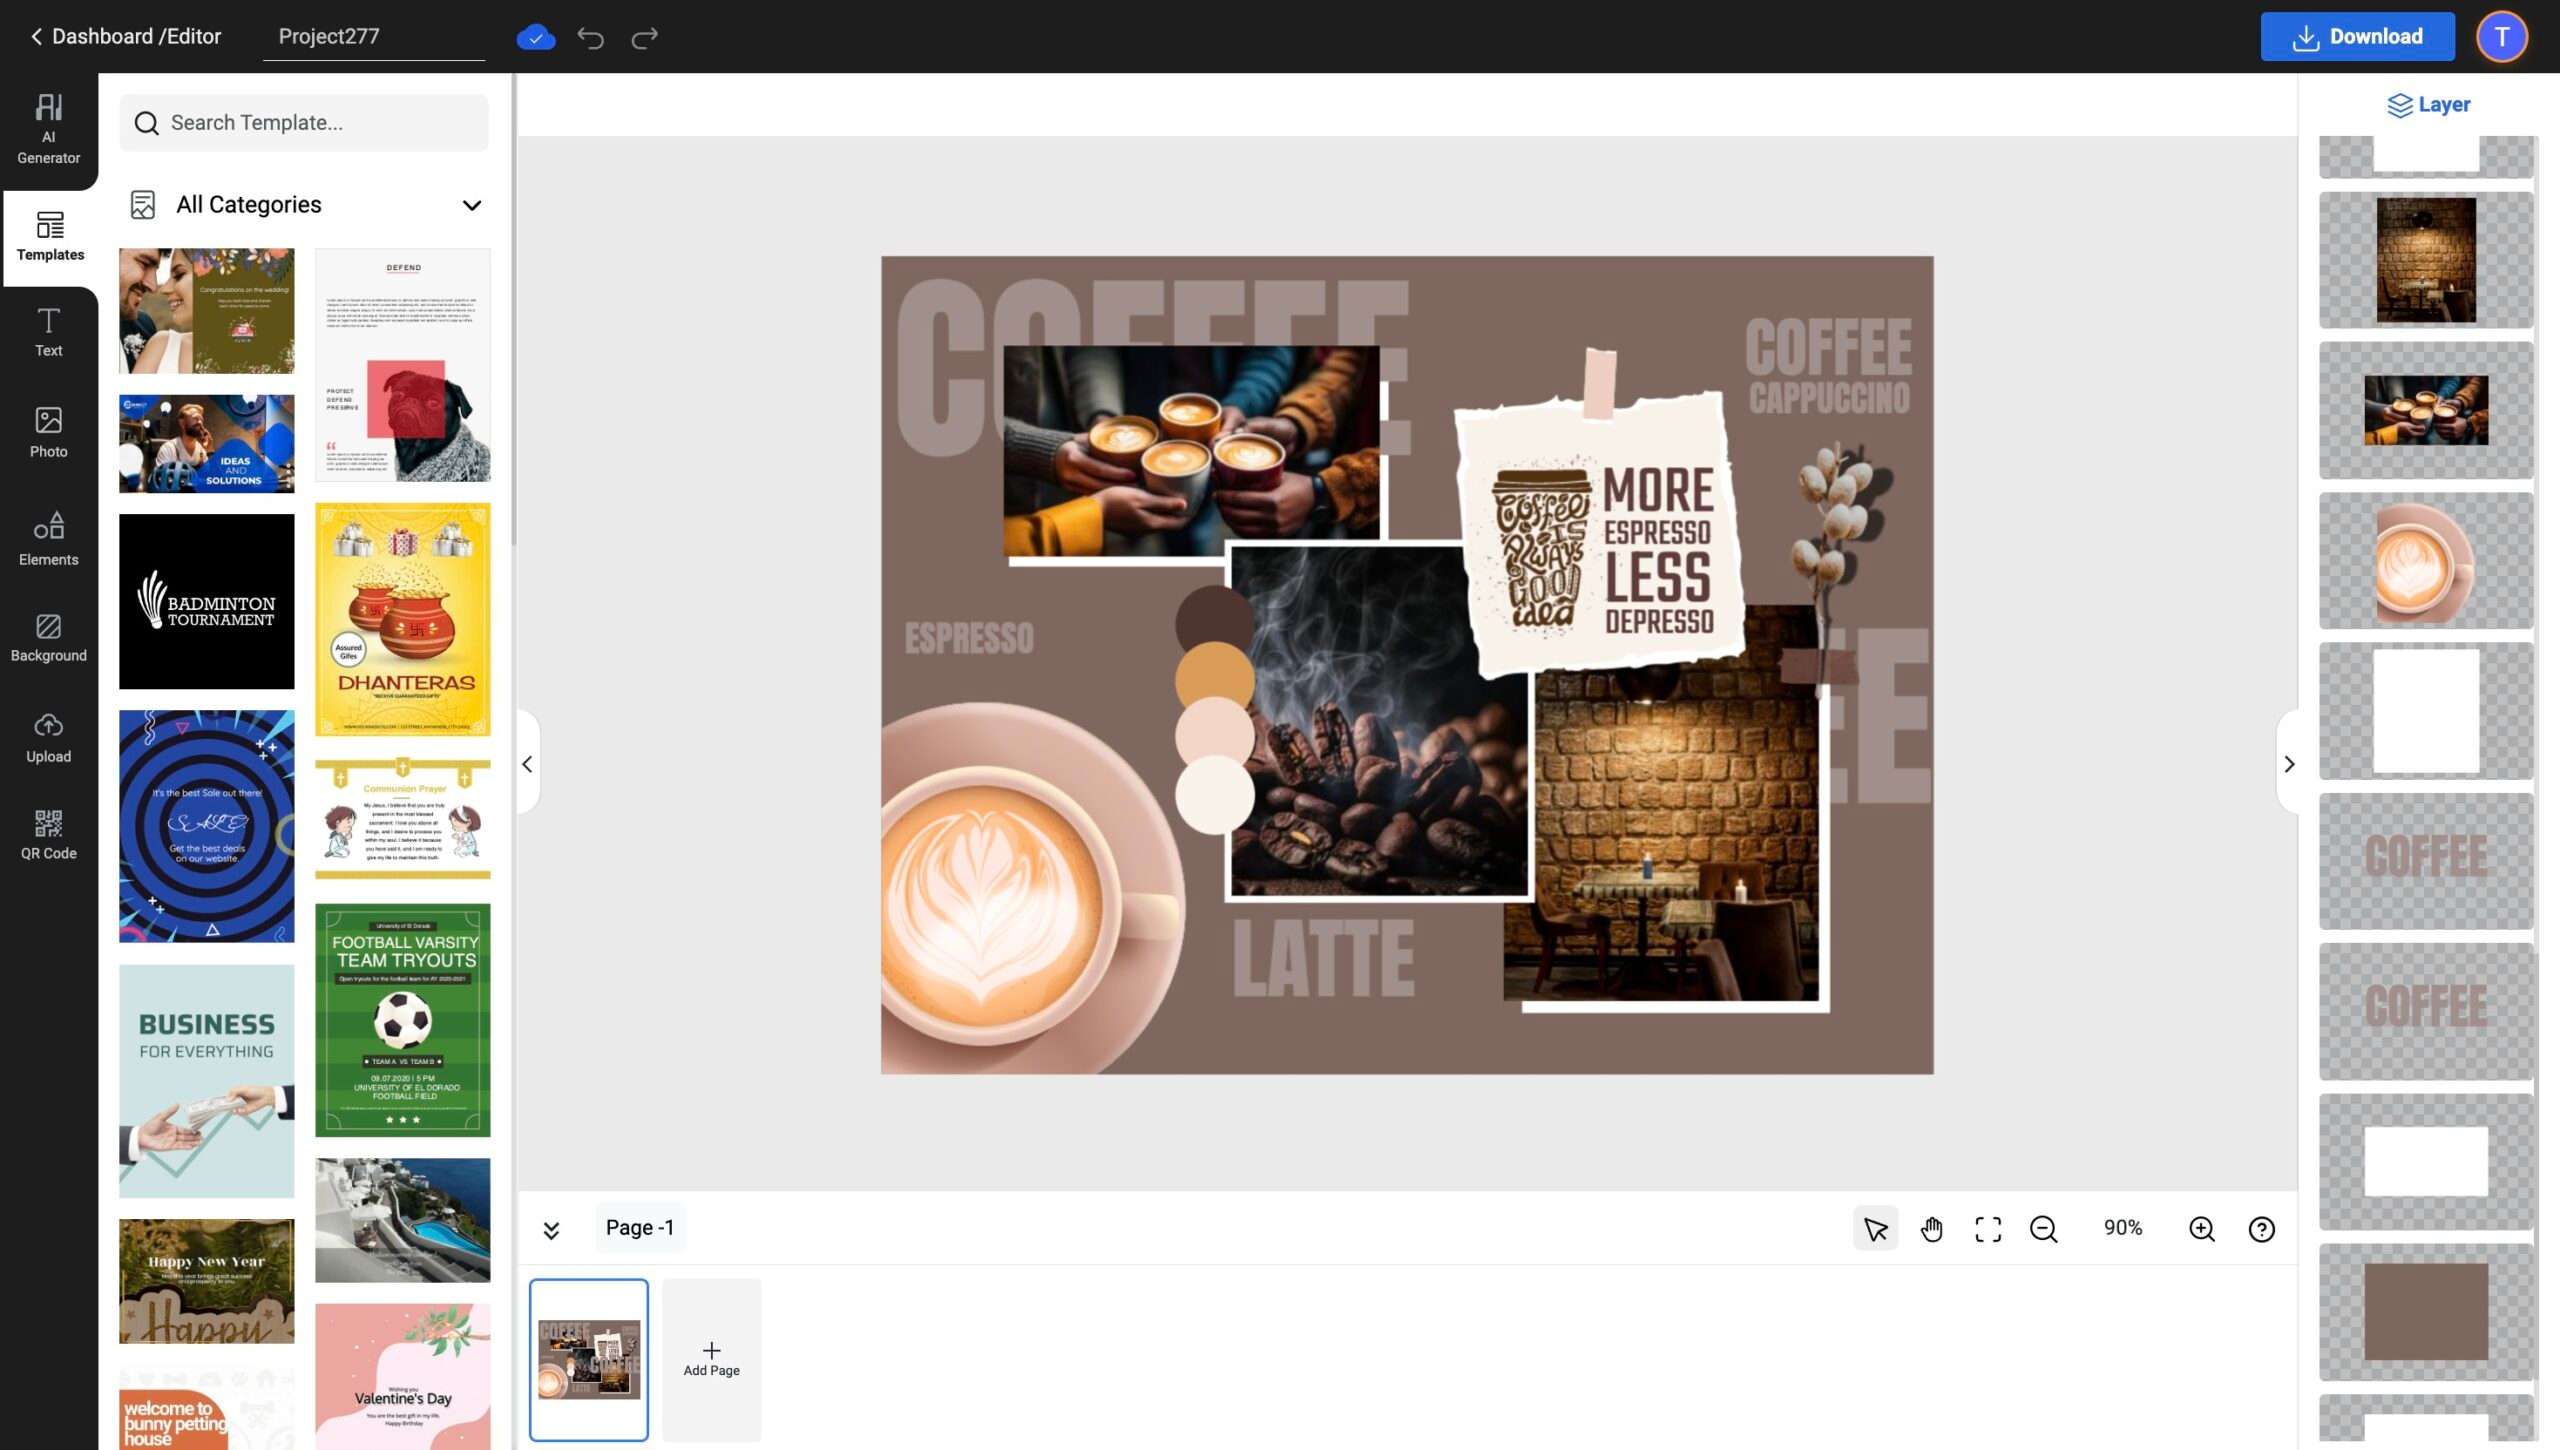Select the Badminton Tournament template
The width and height of the screenshot is (2560, 1450).
[x=207, y=601]
